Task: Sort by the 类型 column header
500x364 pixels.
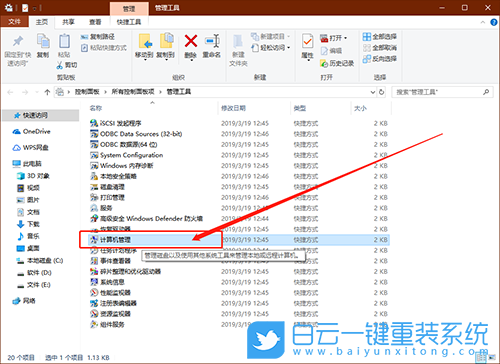Action: coord(300,108)
